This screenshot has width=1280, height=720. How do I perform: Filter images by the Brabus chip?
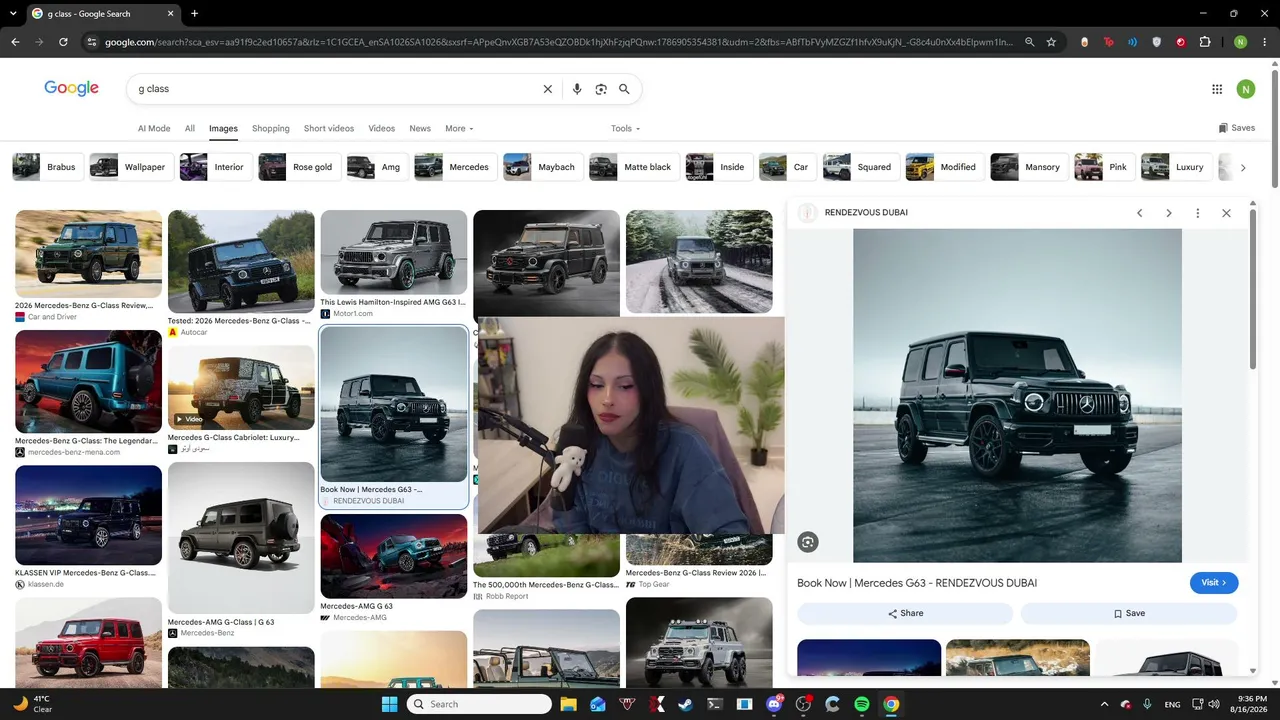point(47,167)
